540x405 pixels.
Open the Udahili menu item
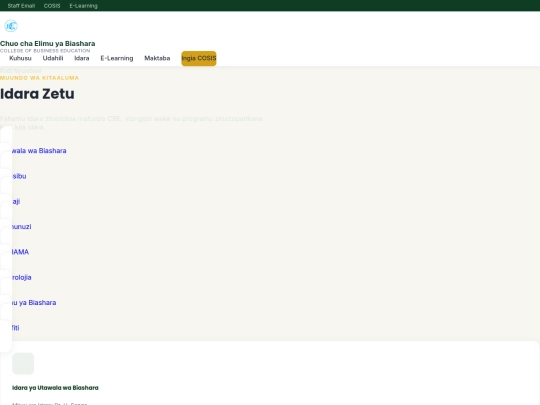tap(53, 58)
